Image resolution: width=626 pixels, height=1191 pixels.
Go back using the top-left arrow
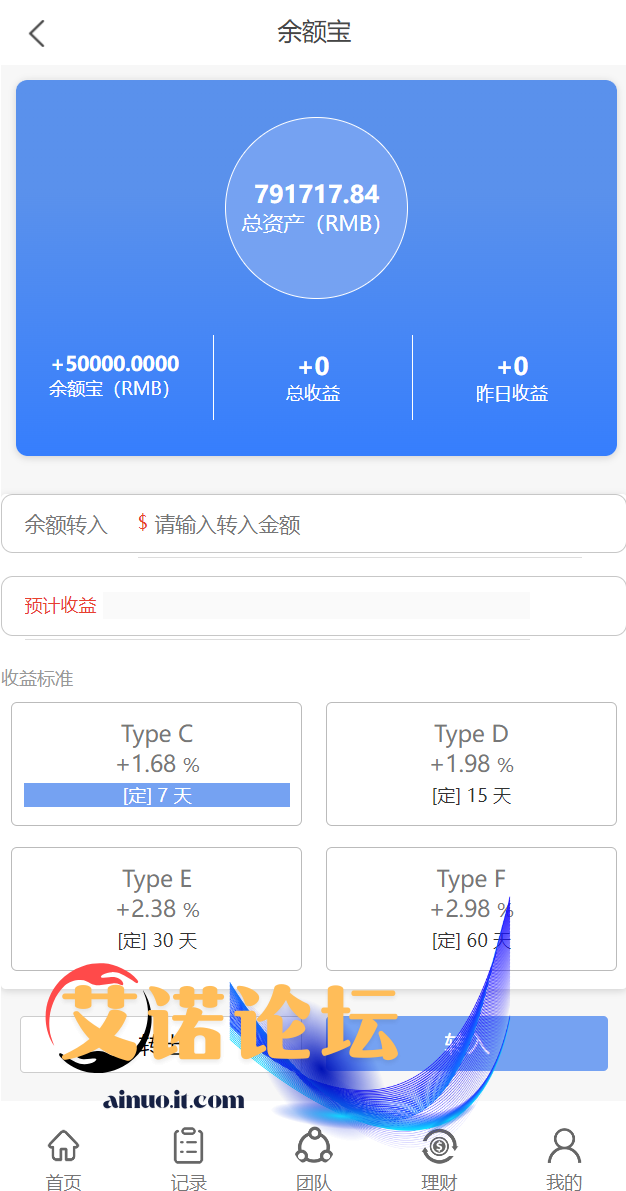pyautogui.click(x=36, y=33)
